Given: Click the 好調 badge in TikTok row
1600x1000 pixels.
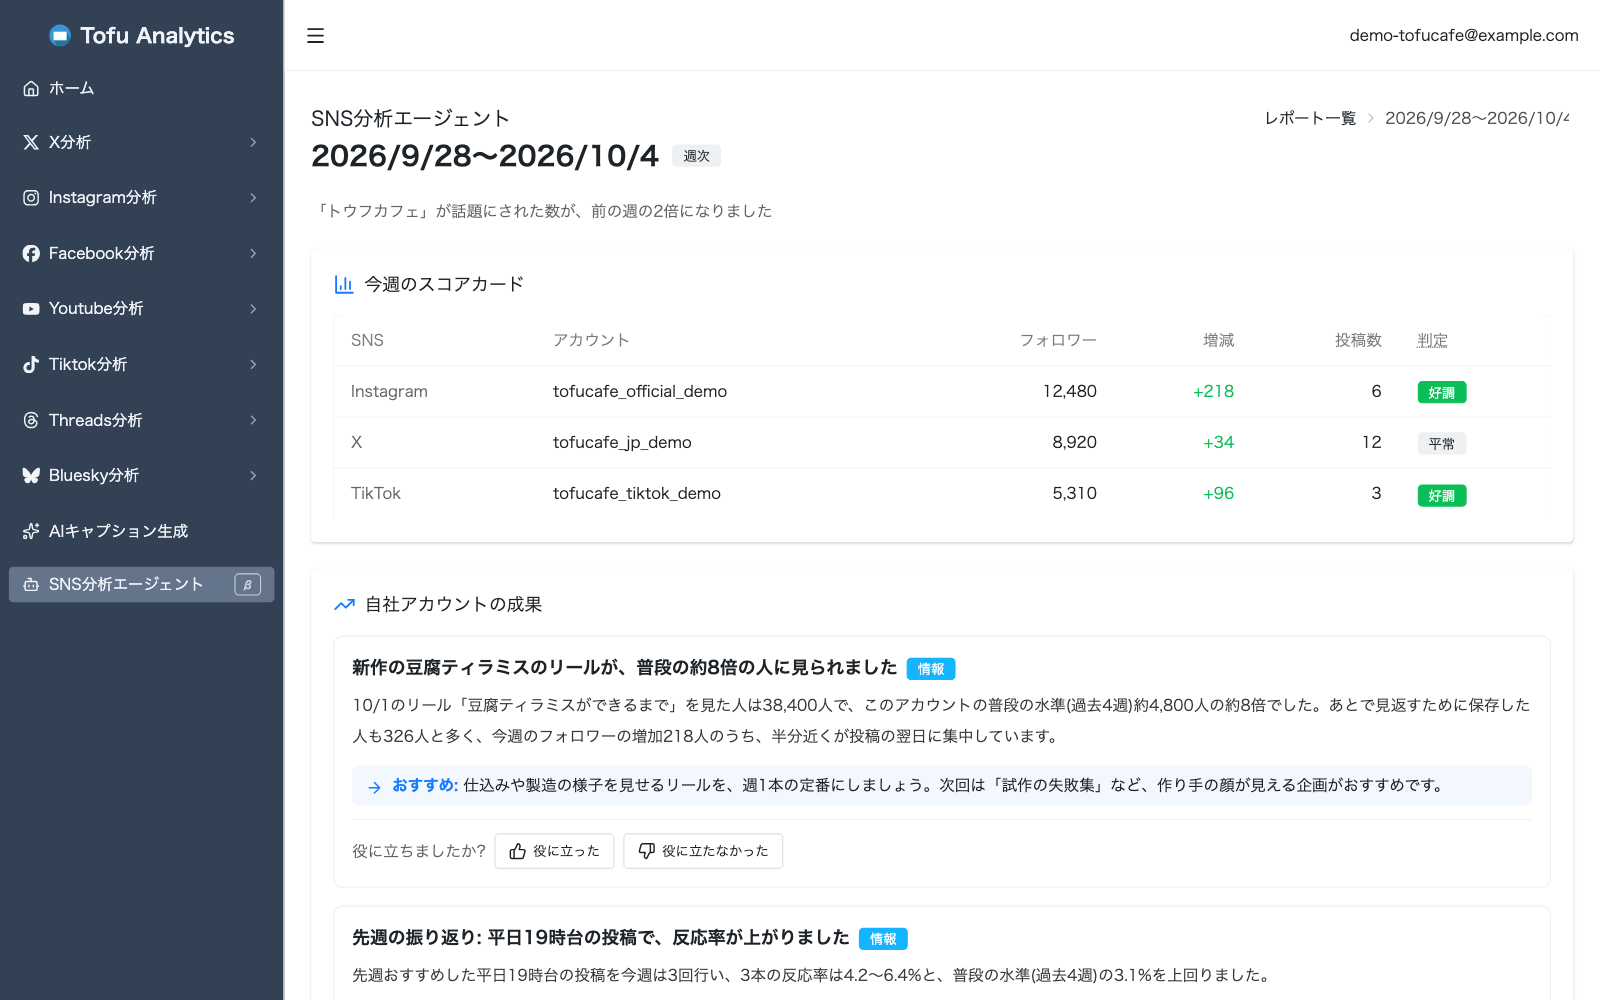Looking at the screenshot, I should [x=1441, y=496].
